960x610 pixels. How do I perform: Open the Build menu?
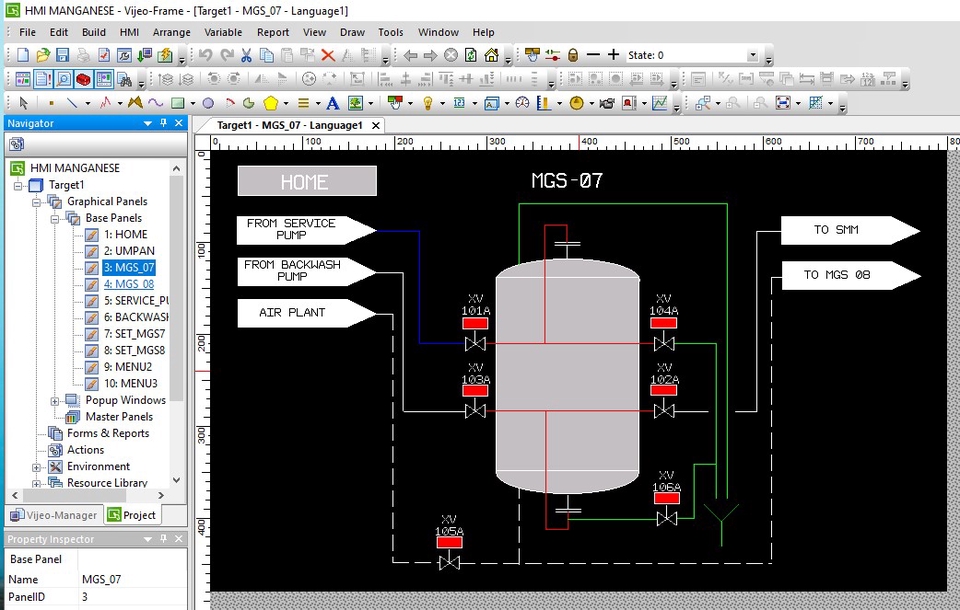[94, 32]
